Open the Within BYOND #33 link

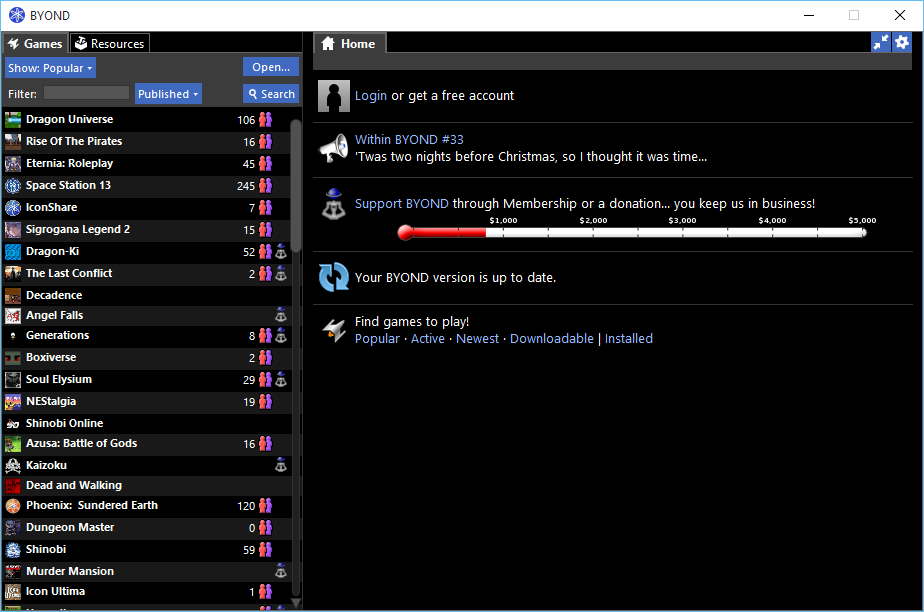coord(409,140)
